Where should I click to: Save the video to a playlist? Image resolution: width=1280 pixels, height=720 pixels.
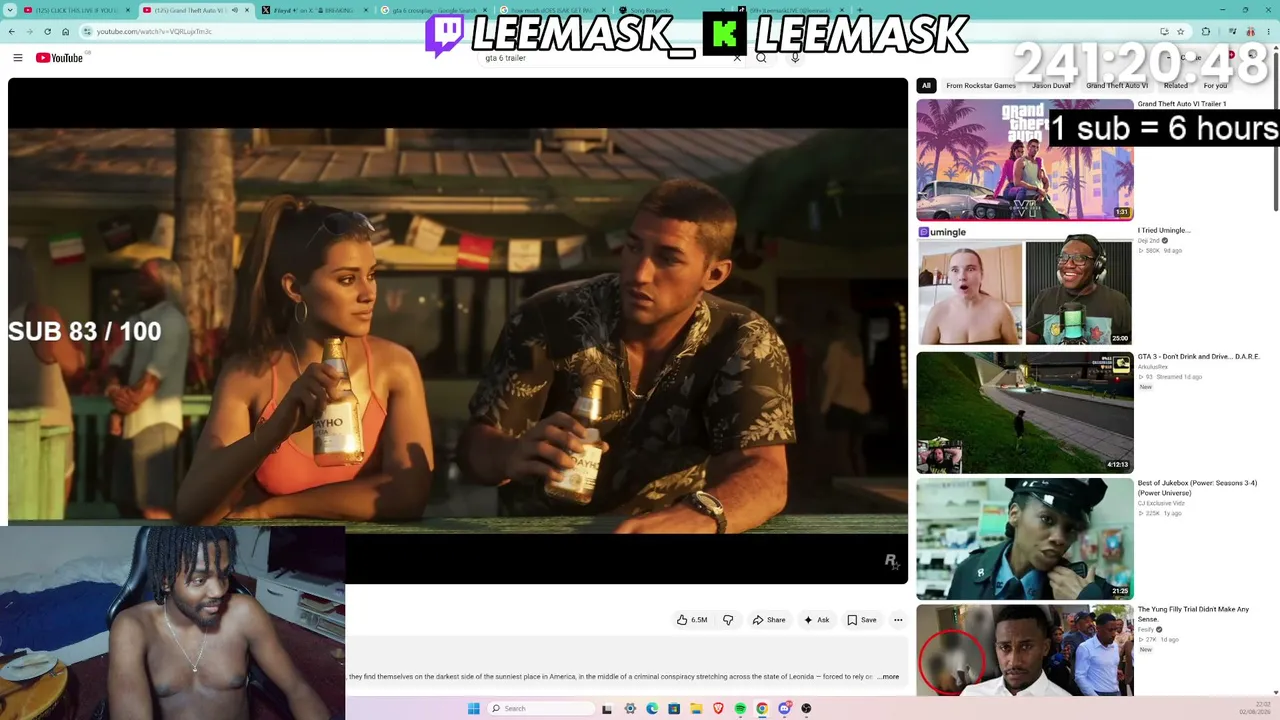pyautogui.click(x=862, y=620)
